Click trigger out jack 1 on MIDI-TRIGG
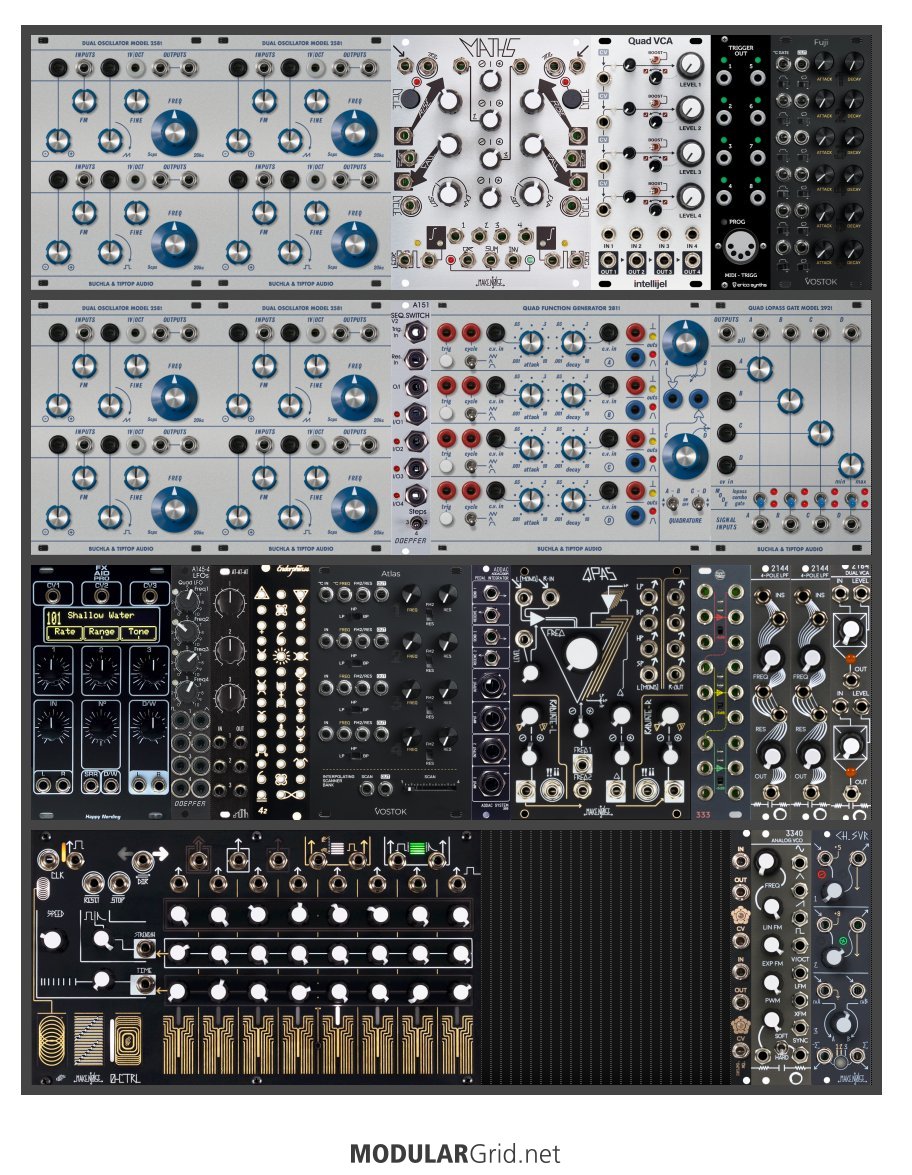This screenshot has height=1175, width=912. pos(724,77)
